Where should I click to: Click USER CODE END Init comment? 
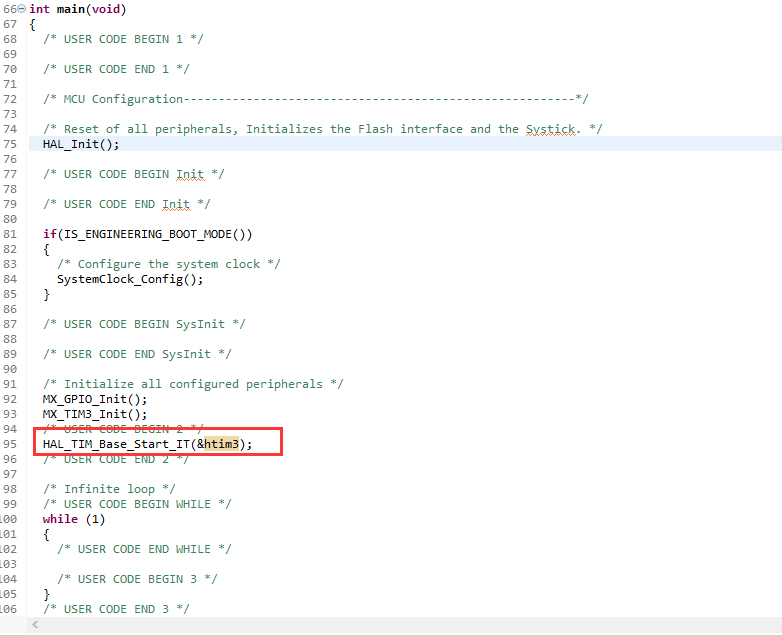coord(127,204)
